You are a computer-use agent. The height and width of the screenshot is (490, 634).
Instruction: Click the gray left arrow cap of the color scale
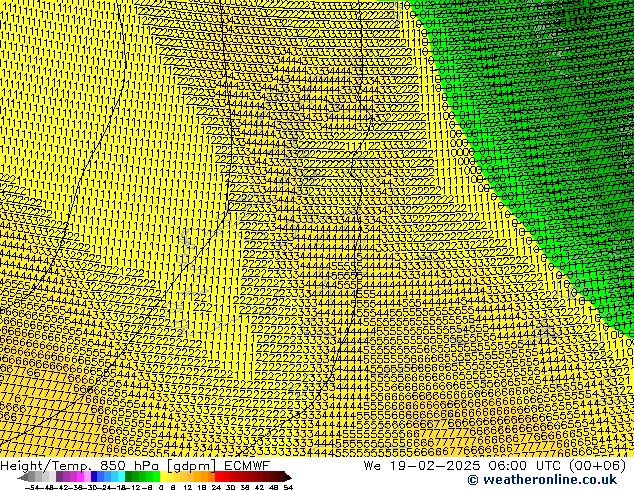[23, 477]
